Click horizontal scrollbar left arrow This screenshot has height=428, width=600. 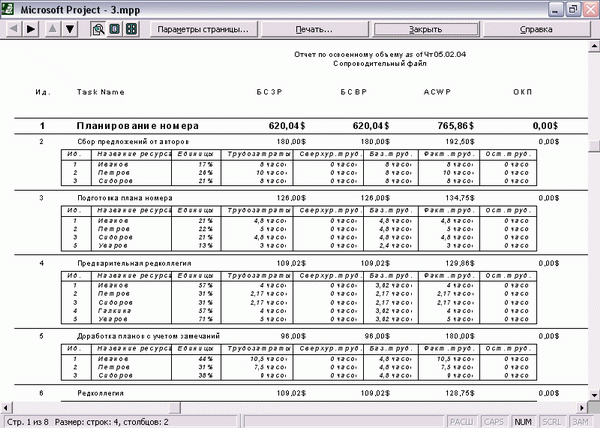(x=5, y=408)
